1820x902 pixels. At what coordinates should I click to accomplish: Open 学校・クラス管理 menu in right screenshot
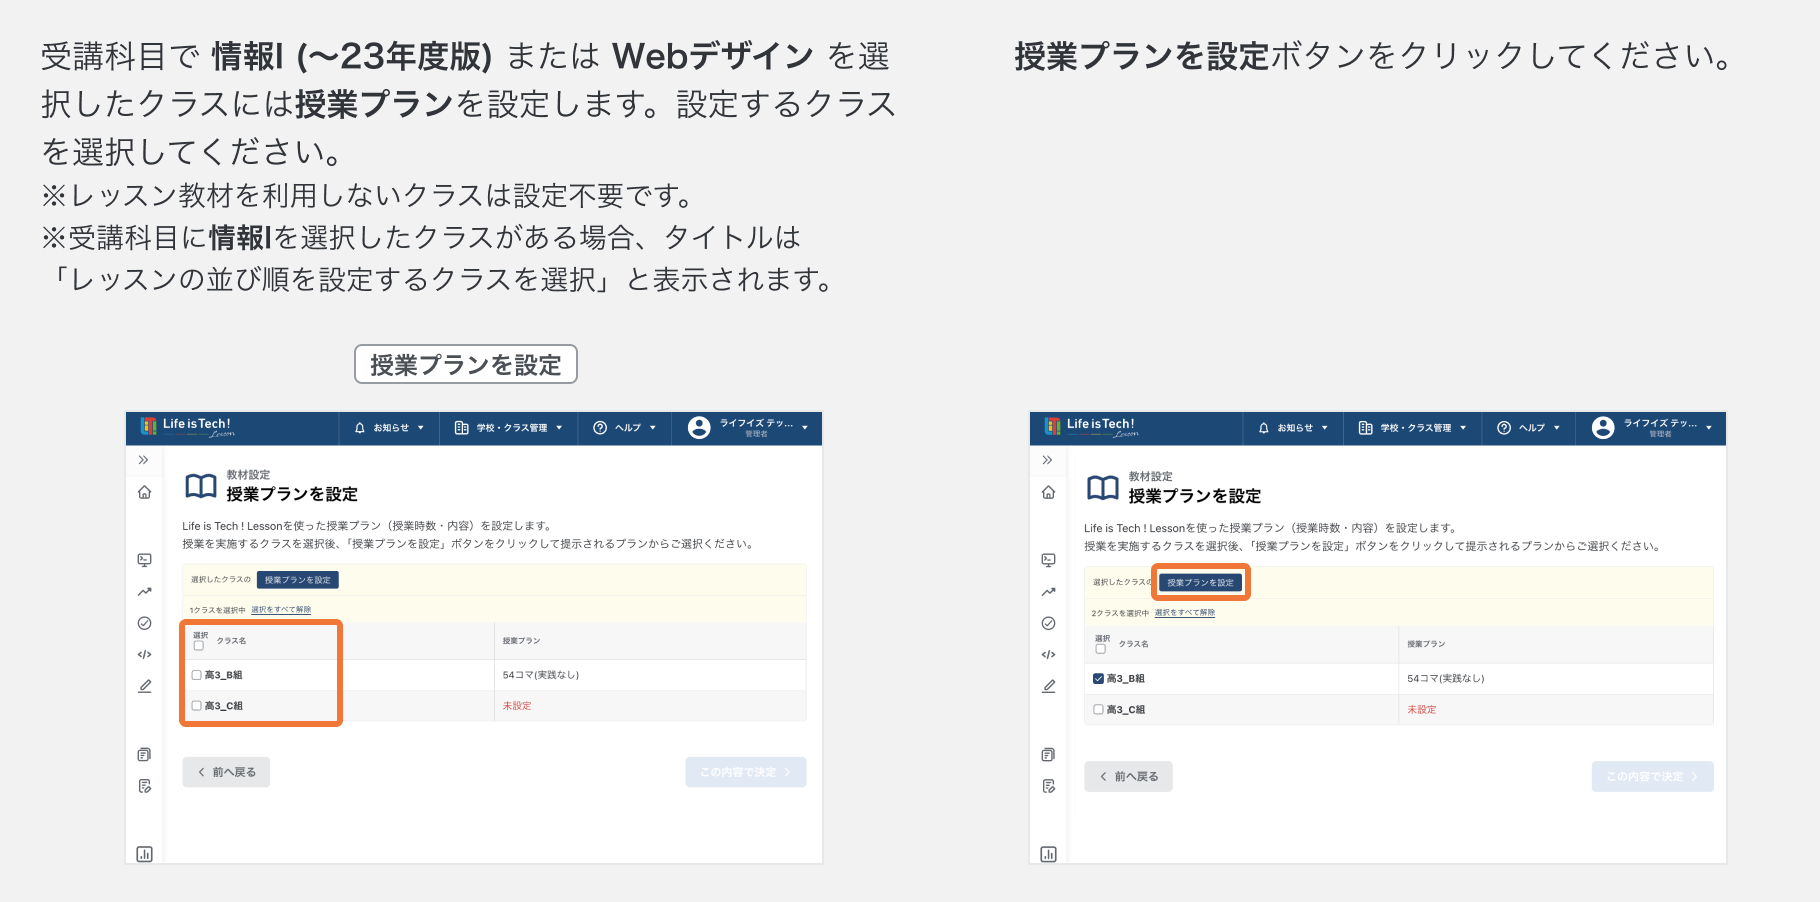coord(1413,428)
